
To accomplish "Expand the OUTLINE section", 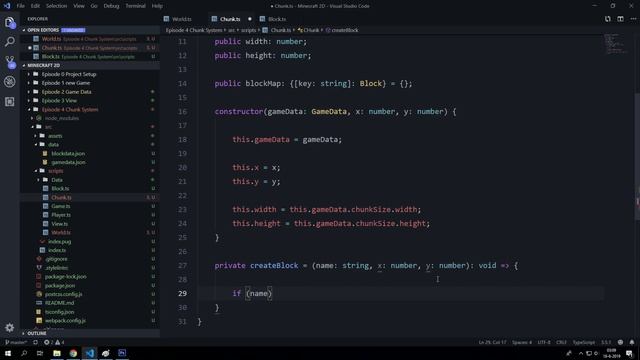I will point(37,333).
